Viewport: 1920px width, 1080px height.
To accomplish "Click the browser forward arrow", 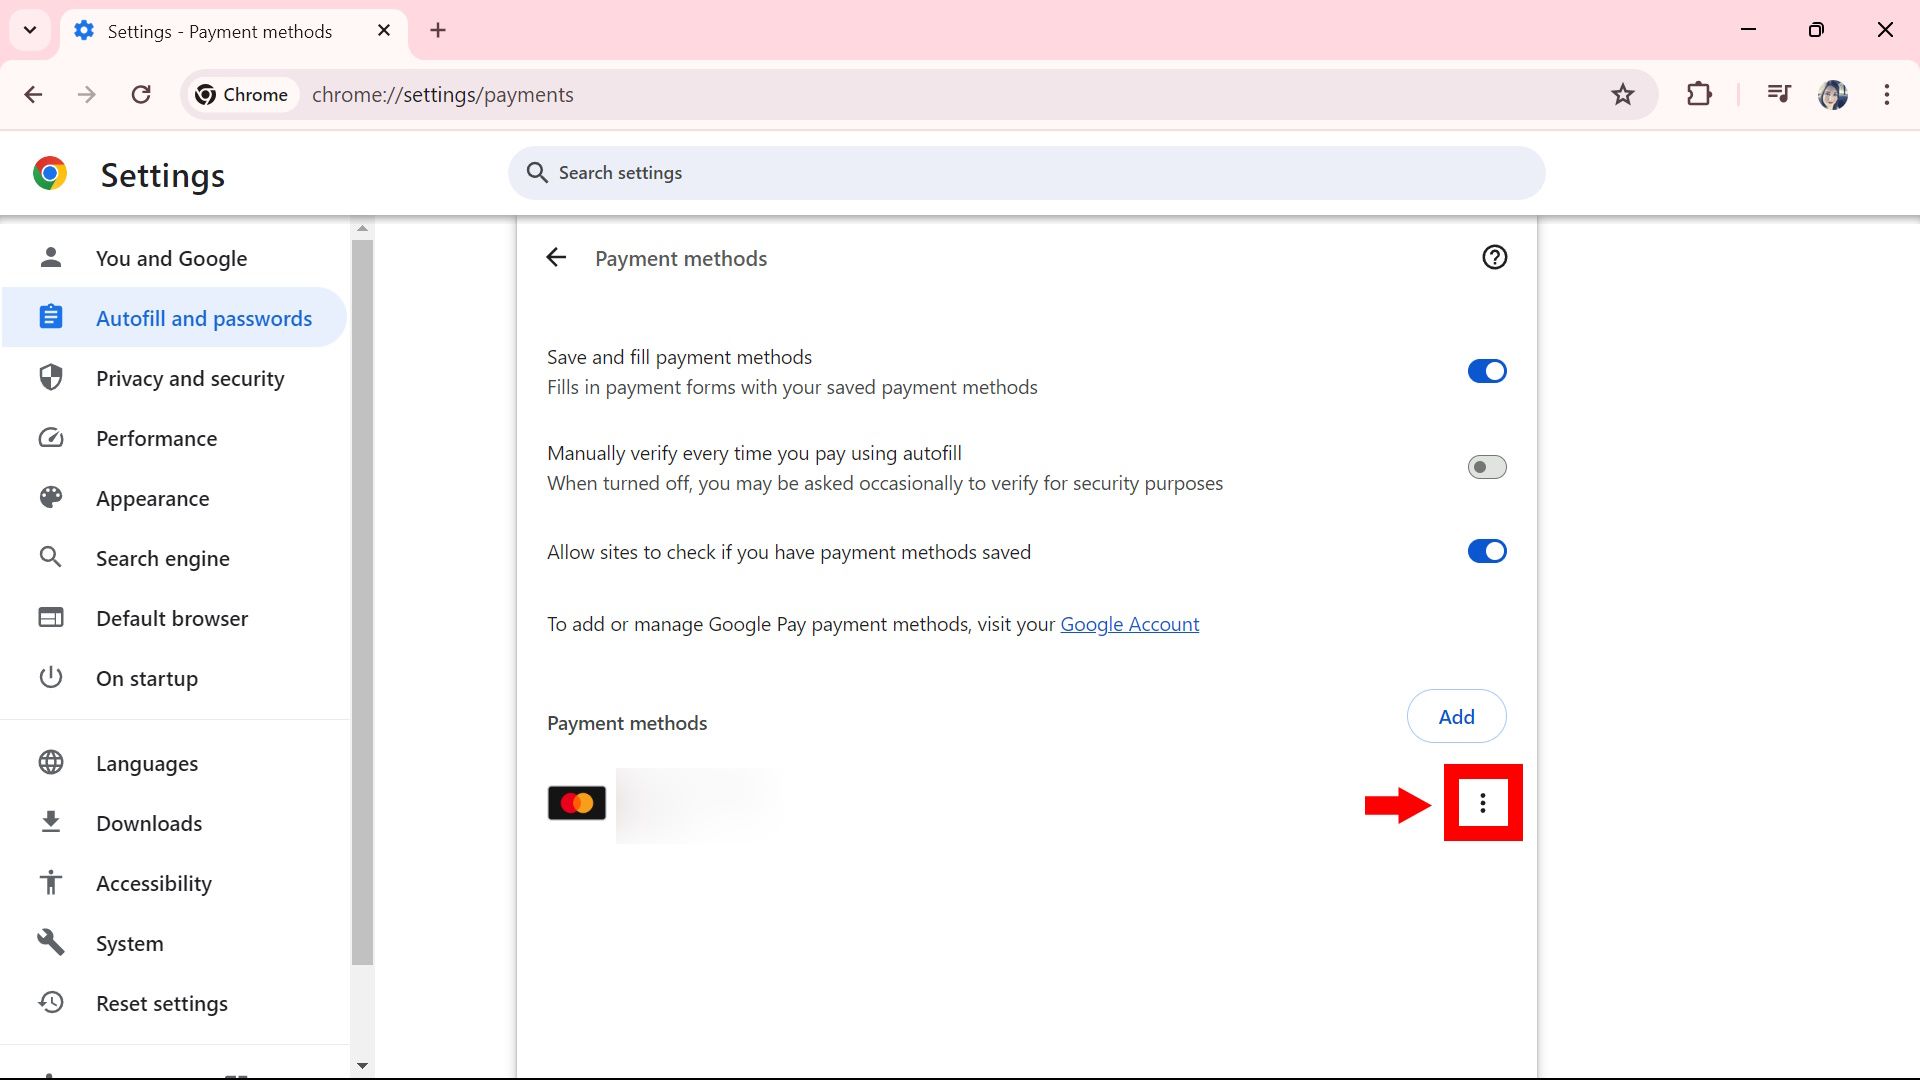I will [x=87, y=95].
